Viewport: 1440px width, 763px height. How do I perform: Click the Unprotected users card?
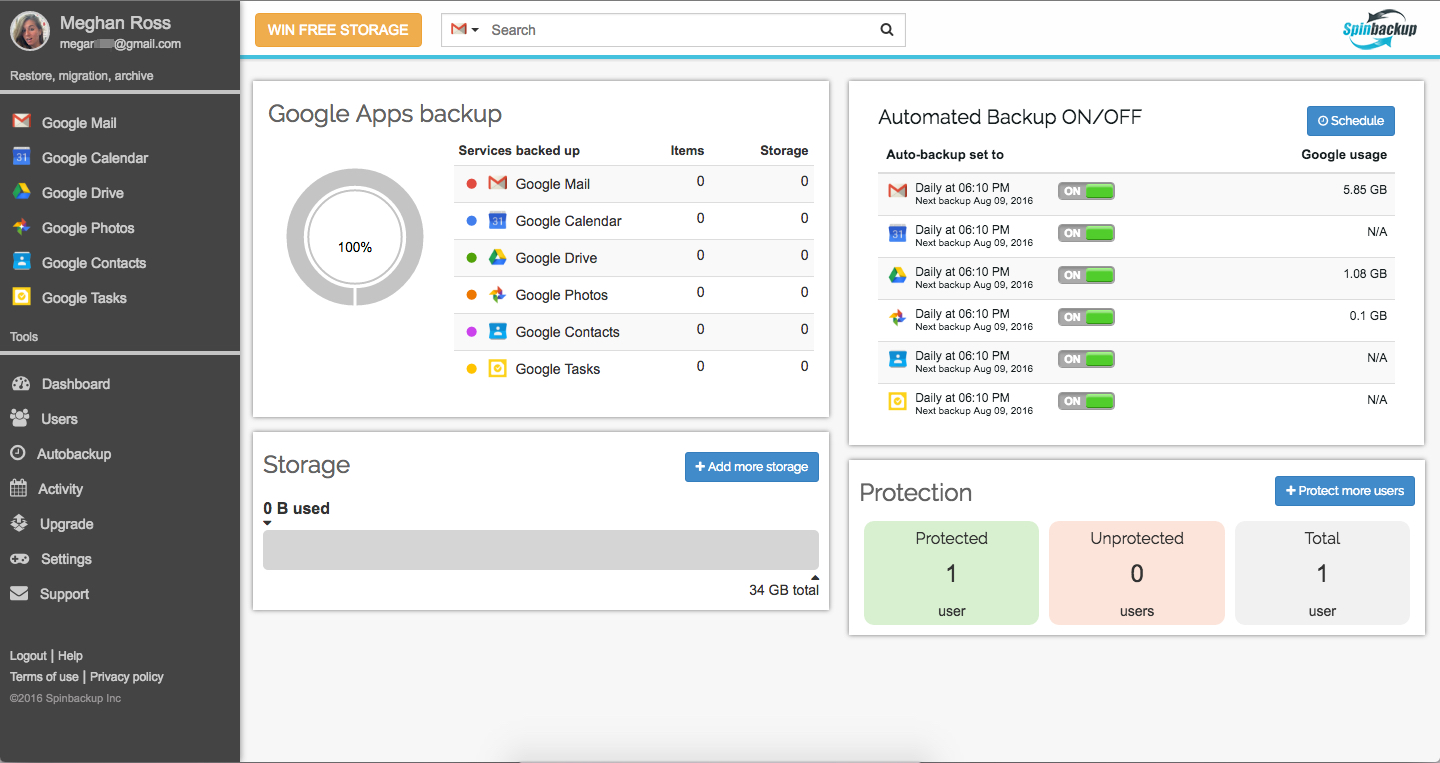point(1137,573)
